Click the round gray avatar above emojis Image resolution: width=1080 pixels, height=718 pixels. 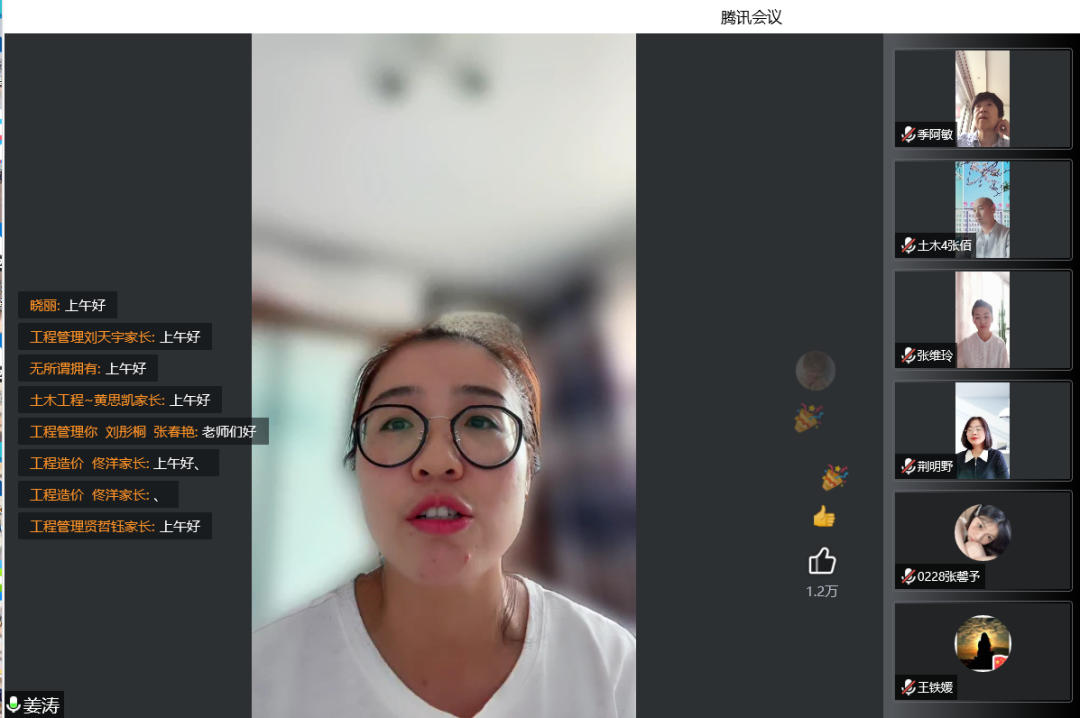[815, 371]
